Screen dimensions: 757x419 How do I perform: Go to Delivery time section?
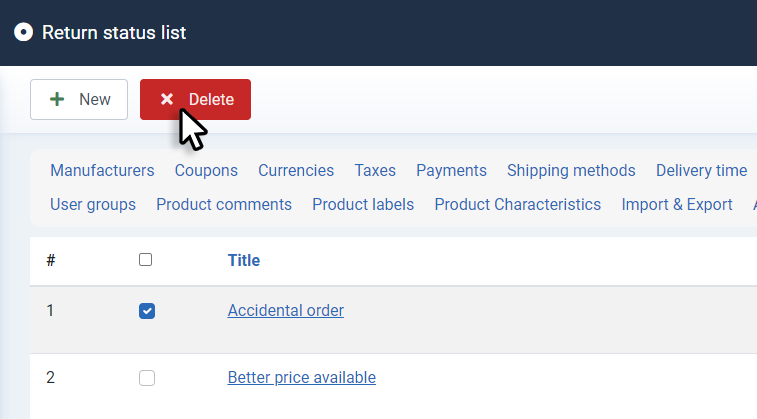[701, 170]
